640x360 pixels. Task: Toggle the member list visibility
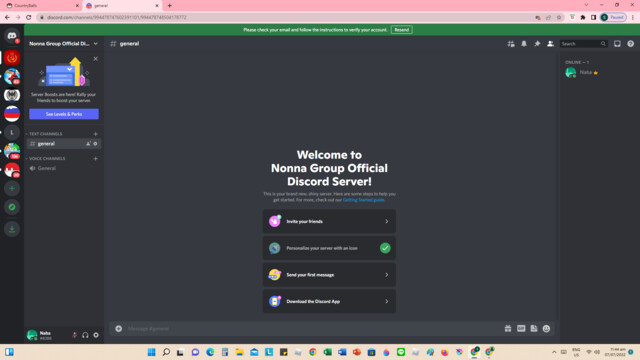pos(550,44)
